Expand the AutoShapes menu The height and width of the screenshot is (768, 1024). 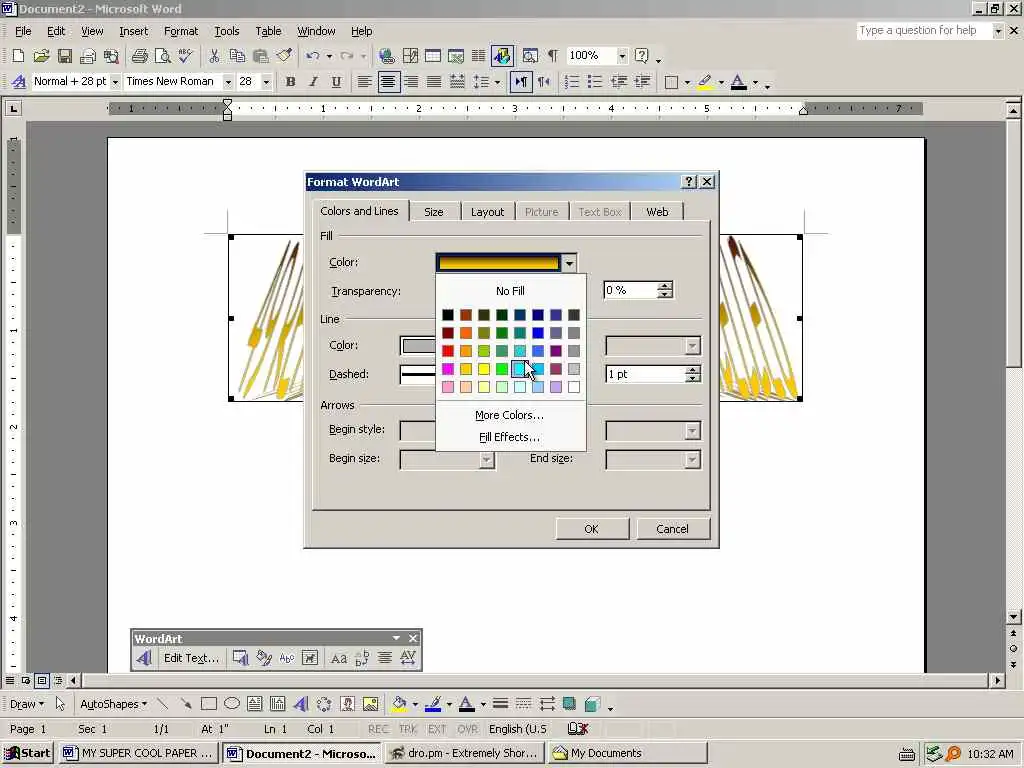(x=113, y=704)
